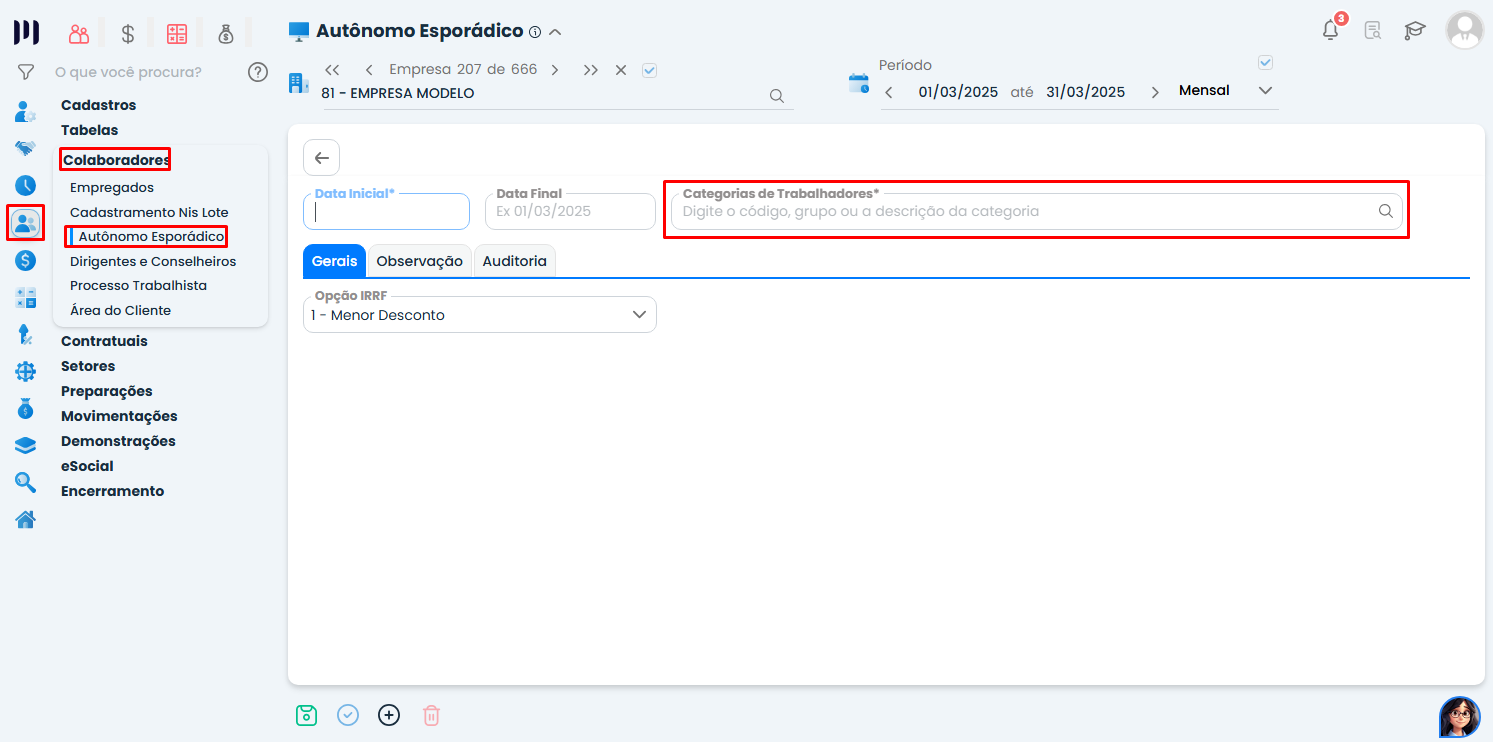Click the Categorias de Trabalhadores search field
1493x742 pixels.
(1025, 212)
